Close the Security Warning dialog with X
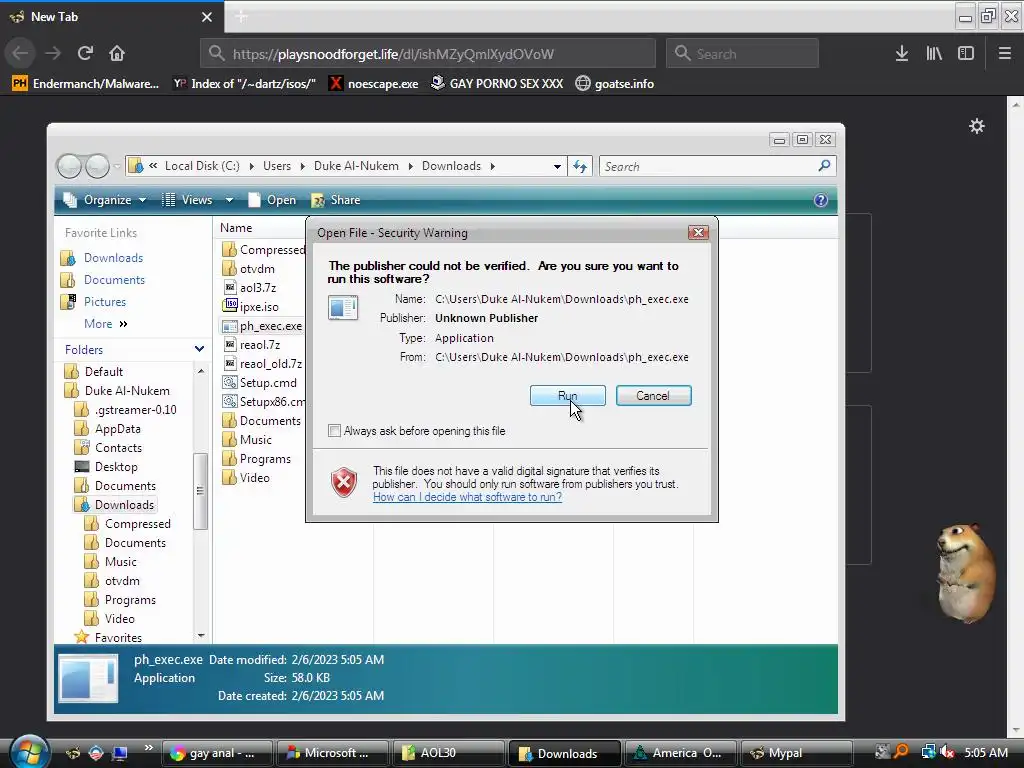Screen dimensions: 1024x768 point(698,232)
